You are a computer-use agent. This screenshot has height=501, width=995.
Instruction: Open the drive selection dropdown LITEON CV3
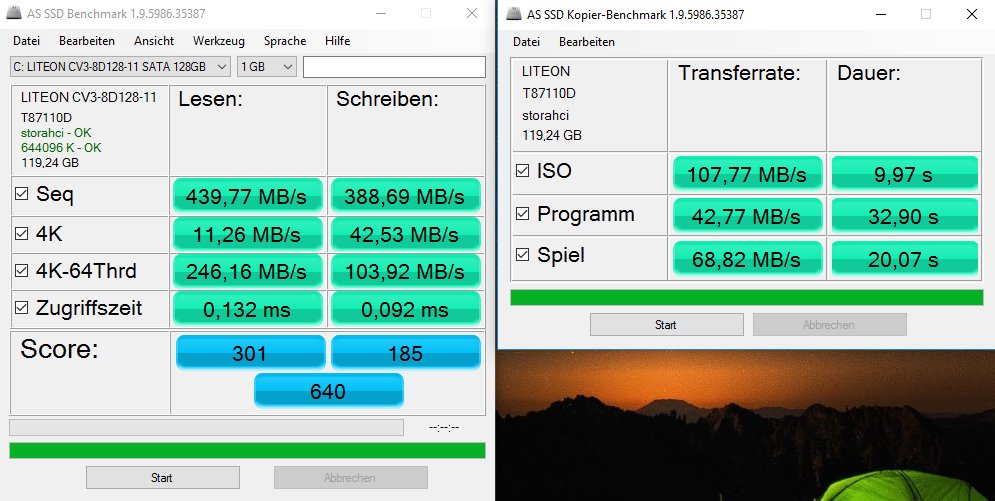coord(120,67)
